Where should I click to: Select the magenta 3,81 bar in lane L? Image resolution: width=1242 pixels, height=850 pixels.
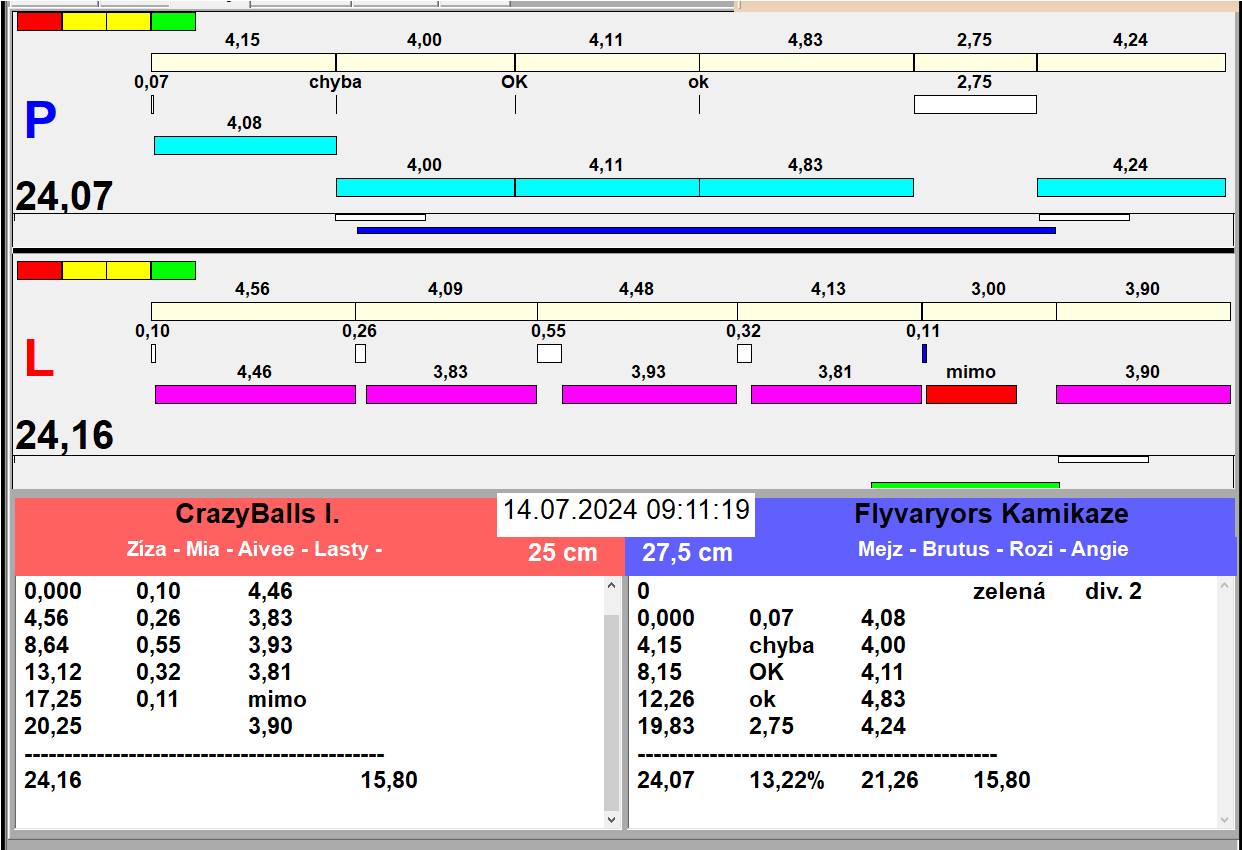[836, 394]
